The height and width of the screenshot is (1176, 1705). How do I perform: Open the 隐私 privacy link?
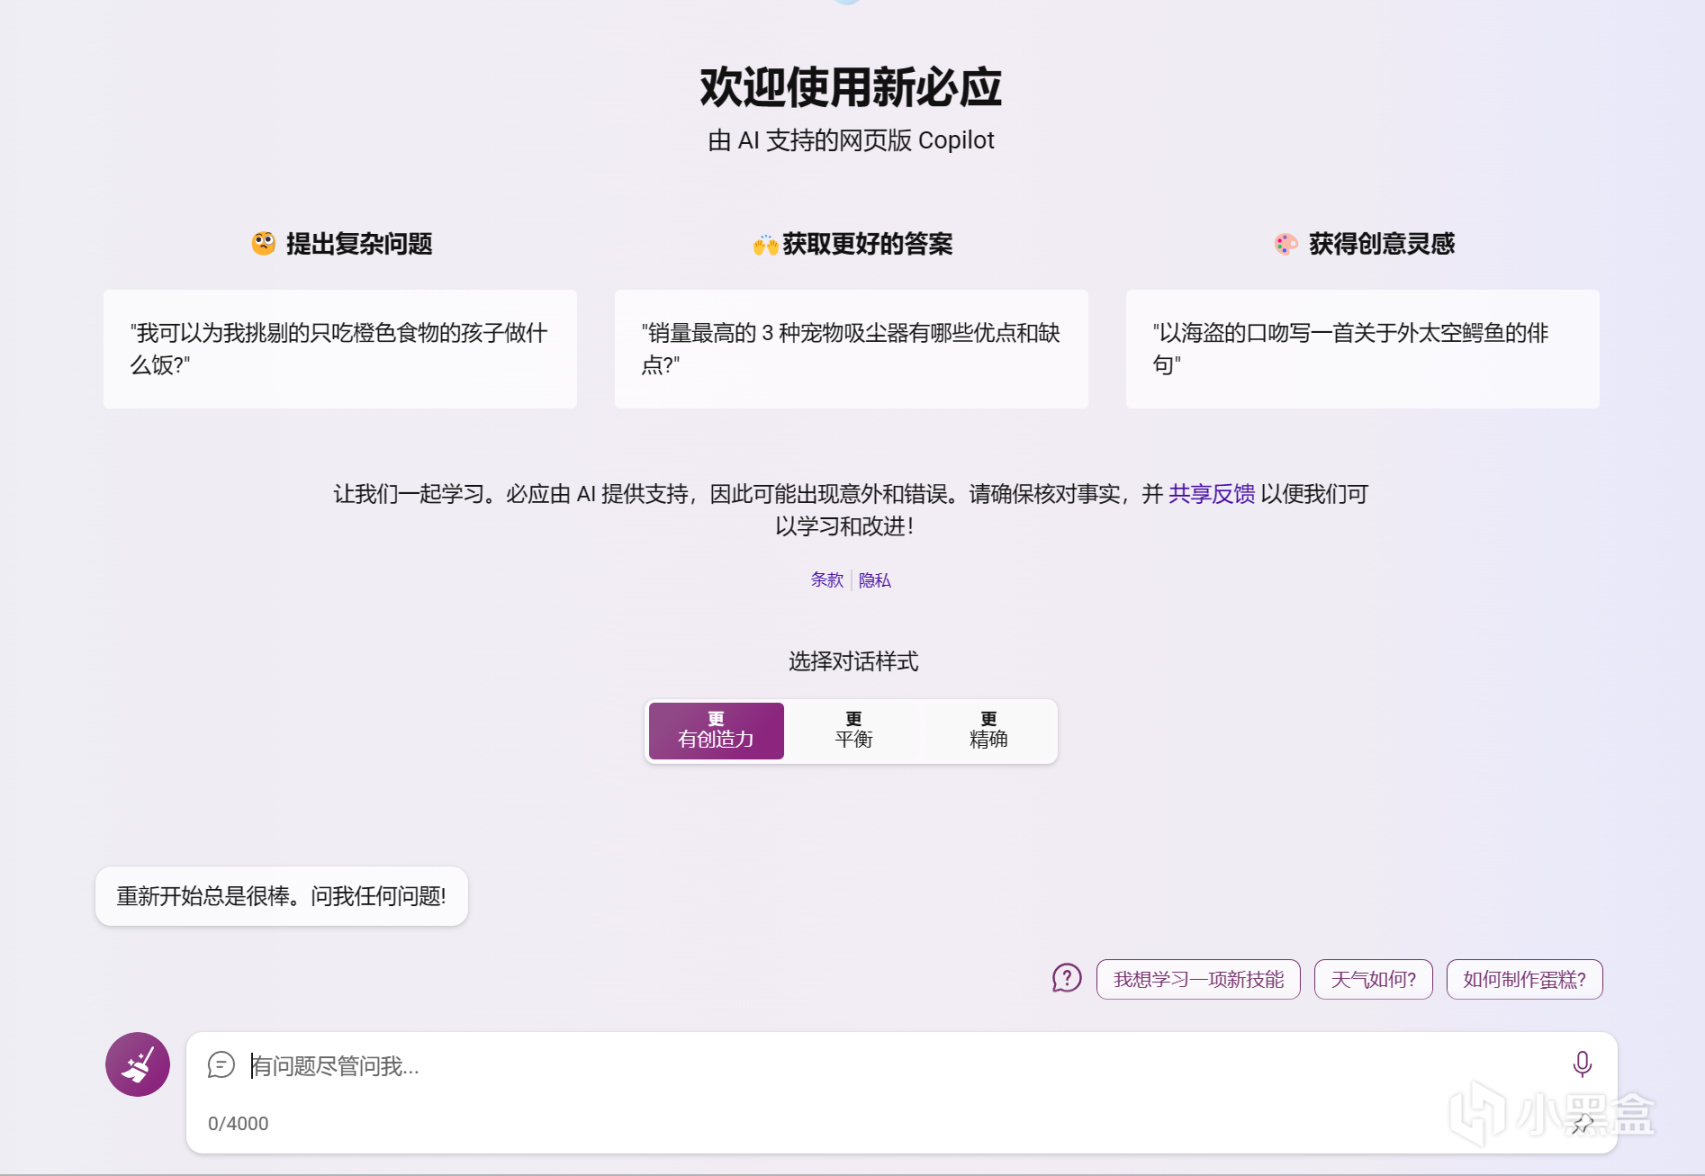pyautogui.click(x=875, y=580)
